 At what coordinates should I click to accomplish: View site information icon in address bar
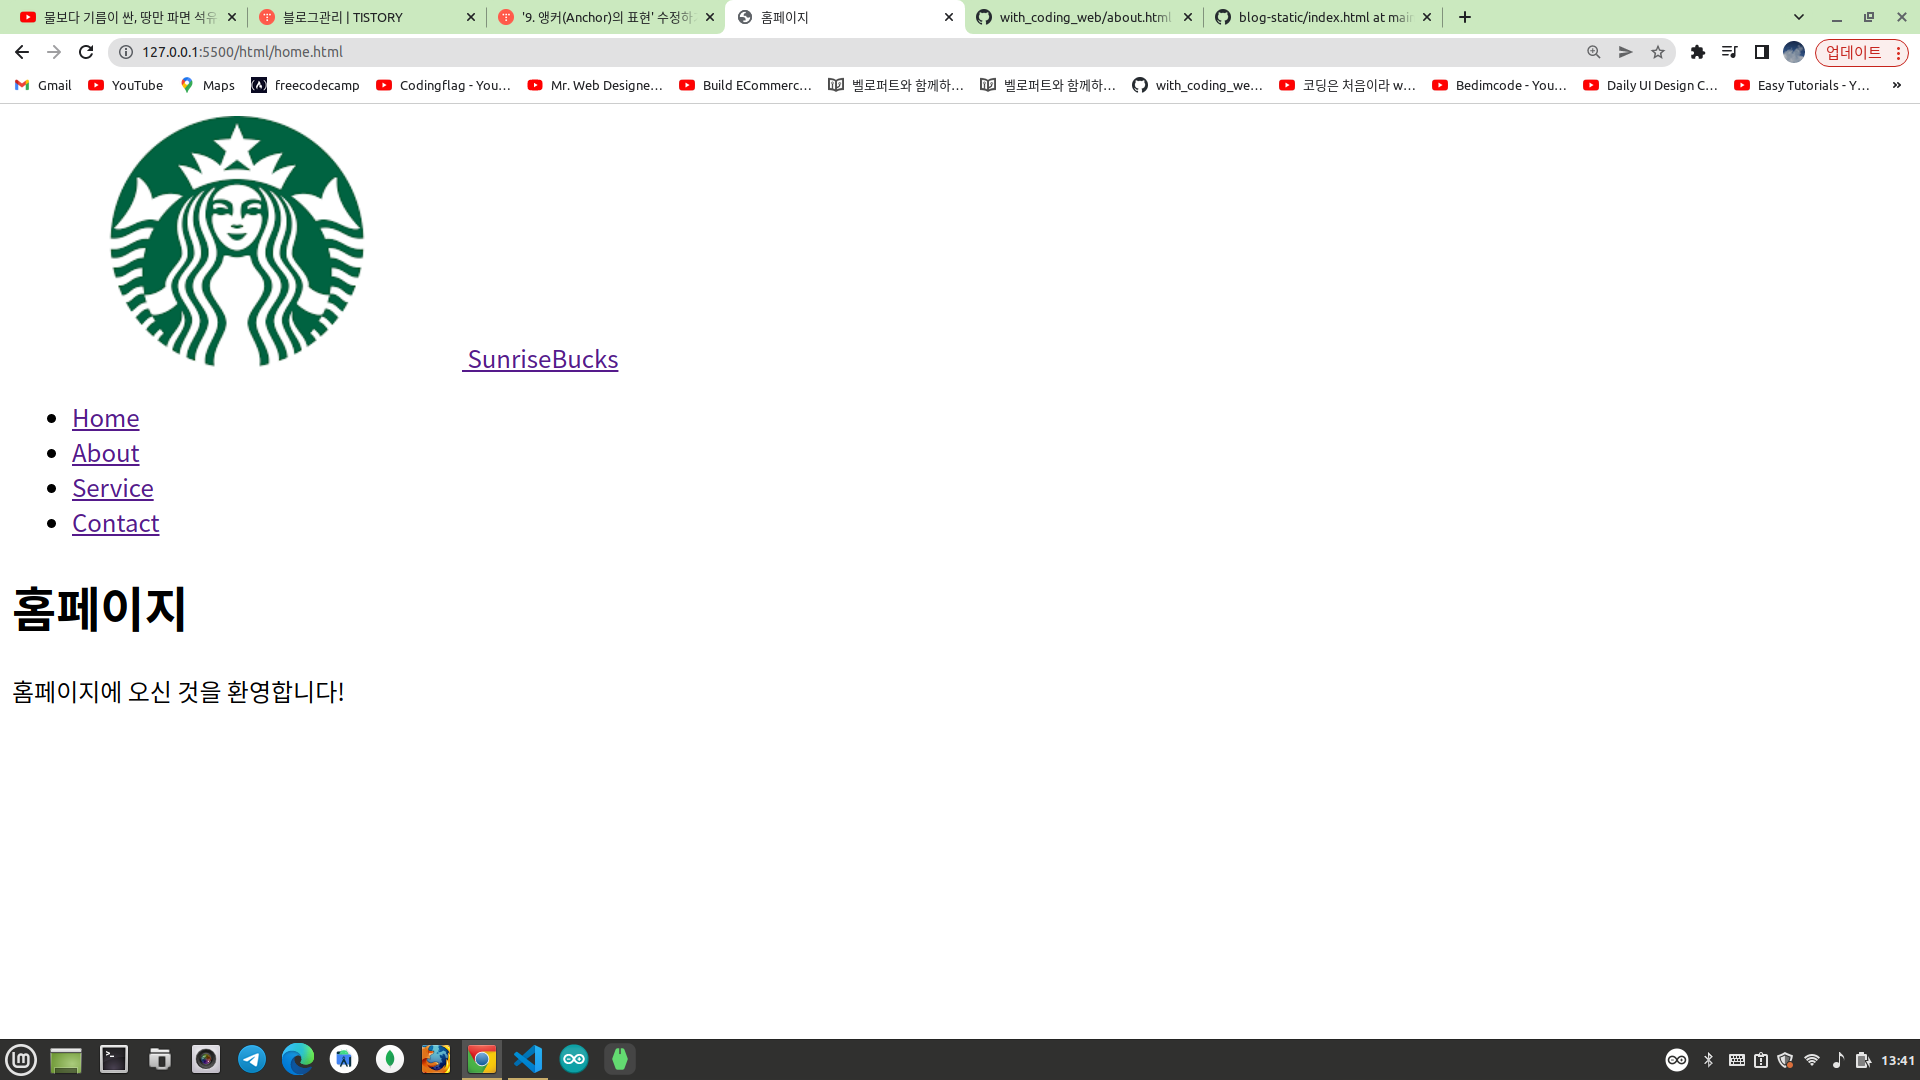[x=126, y=52]
